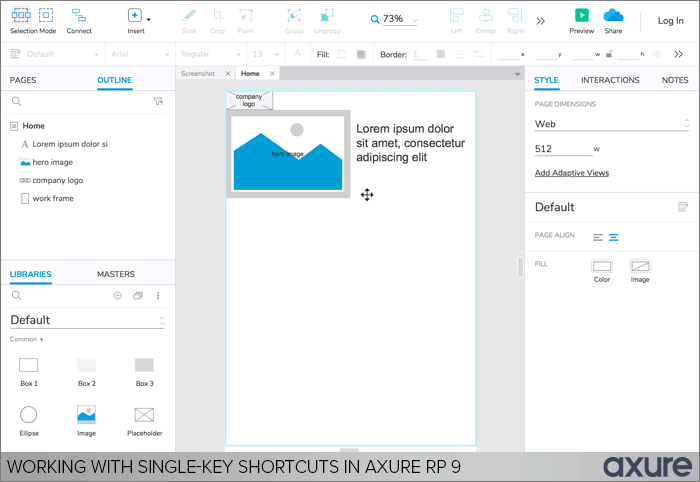Click the Share cloud icon
This screenshot has height=482, width=700.
(x=613, y=16)
